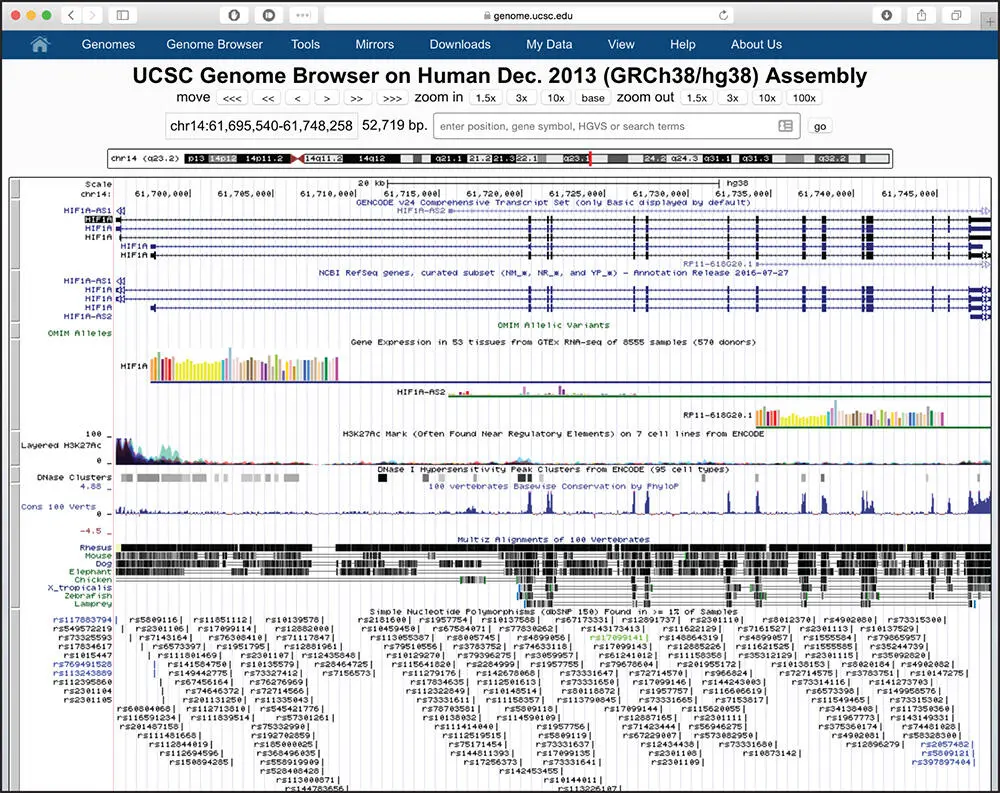
Task: Open GENCODE v24 track title link
Action: pyautogui.click(x=553, y=202)
